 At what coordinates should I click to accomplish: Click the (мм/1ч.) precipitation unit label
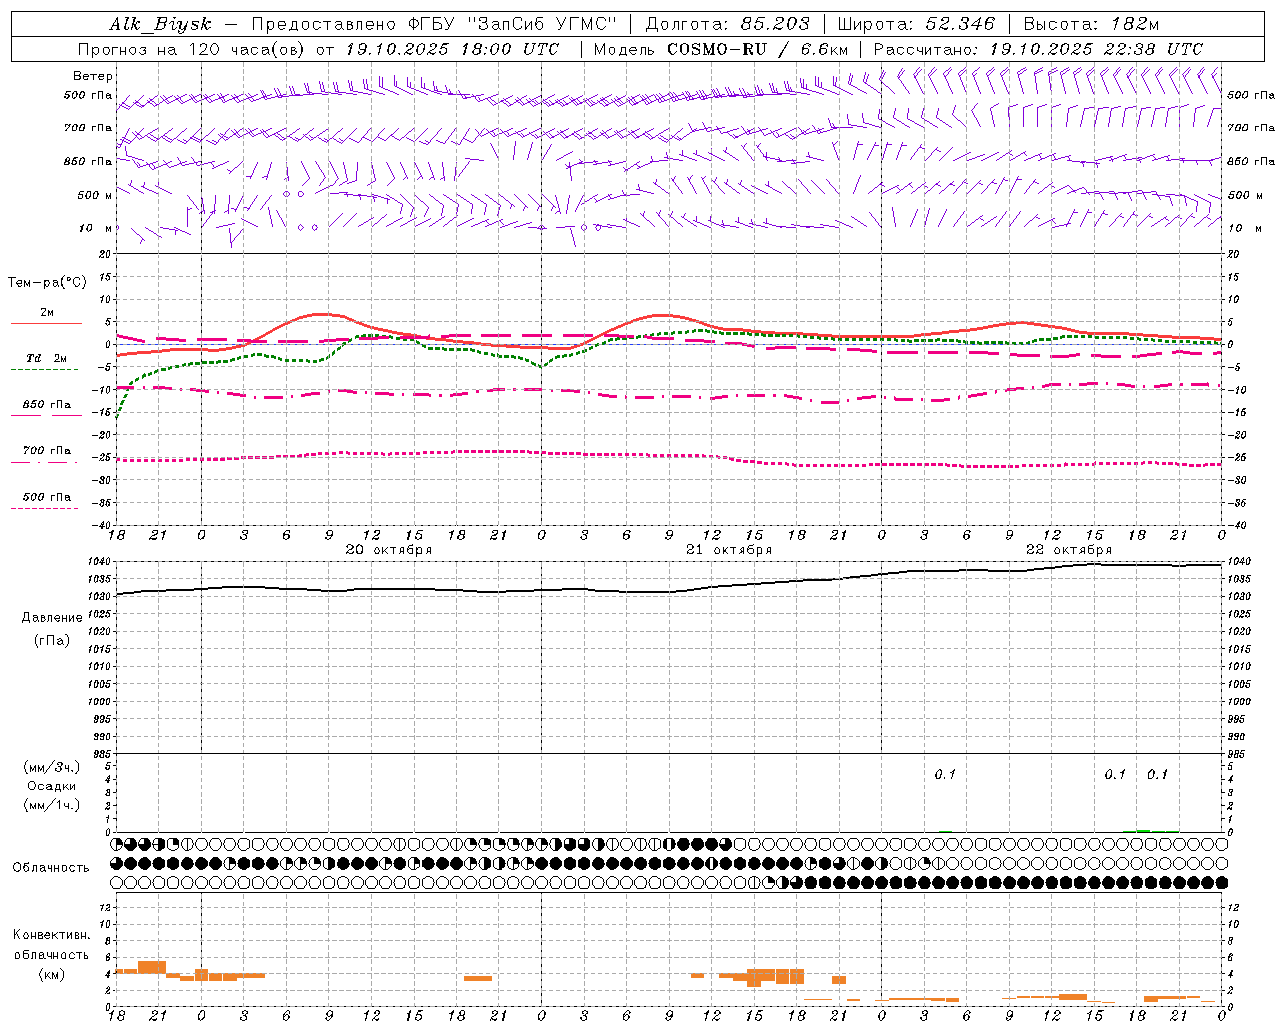click(52, 805)
